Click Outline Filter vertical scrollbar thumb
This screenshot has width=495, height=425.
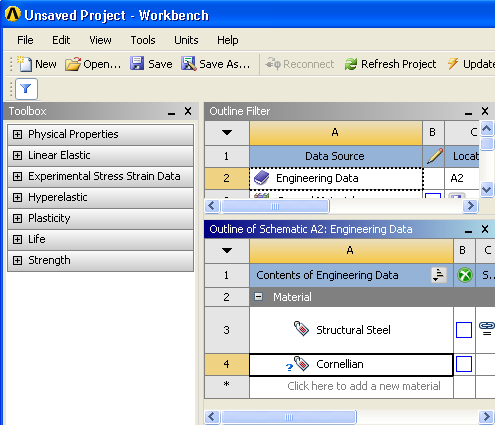[487, 144]
